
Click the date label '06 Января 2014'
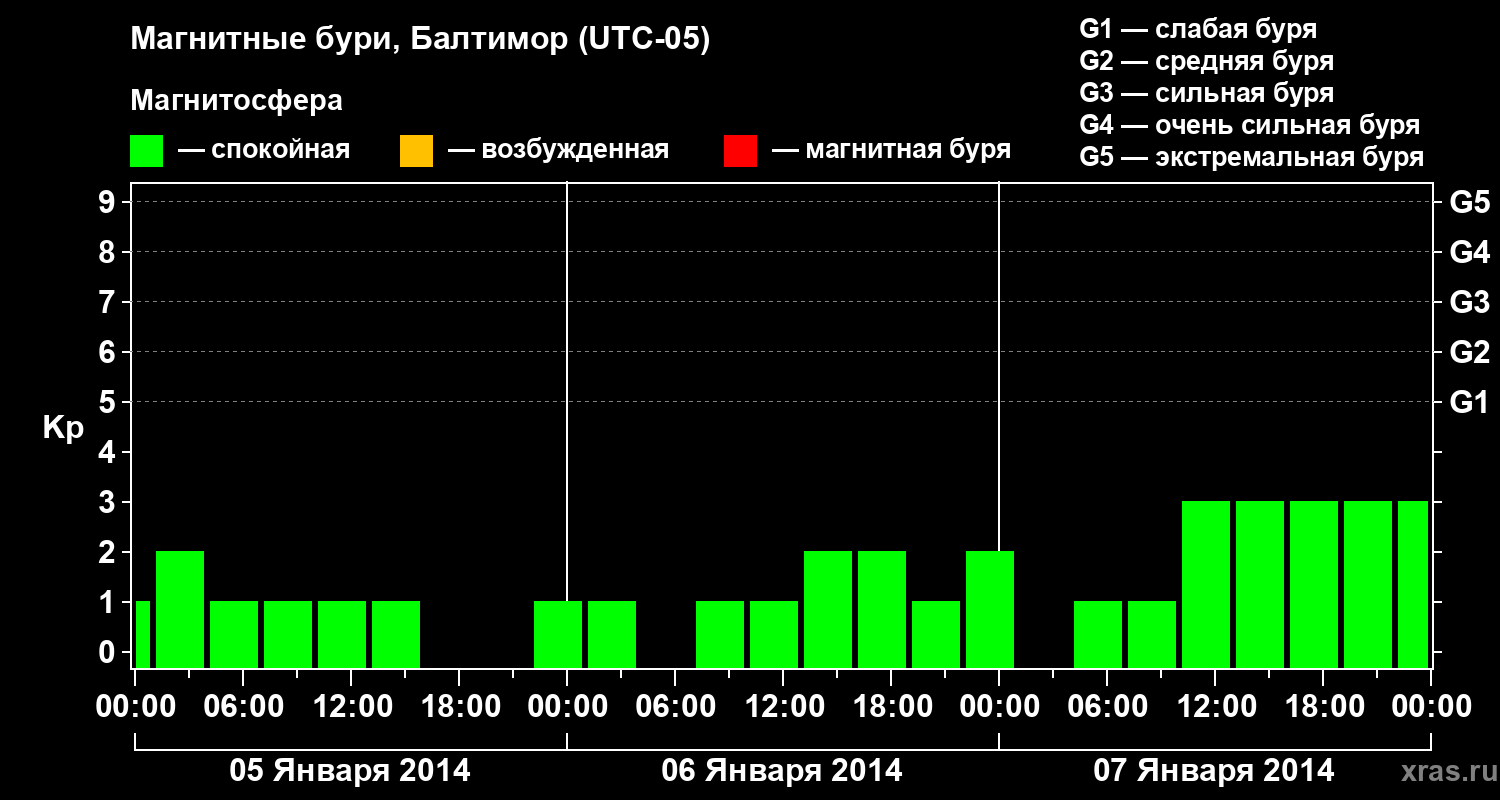[782, 771]
